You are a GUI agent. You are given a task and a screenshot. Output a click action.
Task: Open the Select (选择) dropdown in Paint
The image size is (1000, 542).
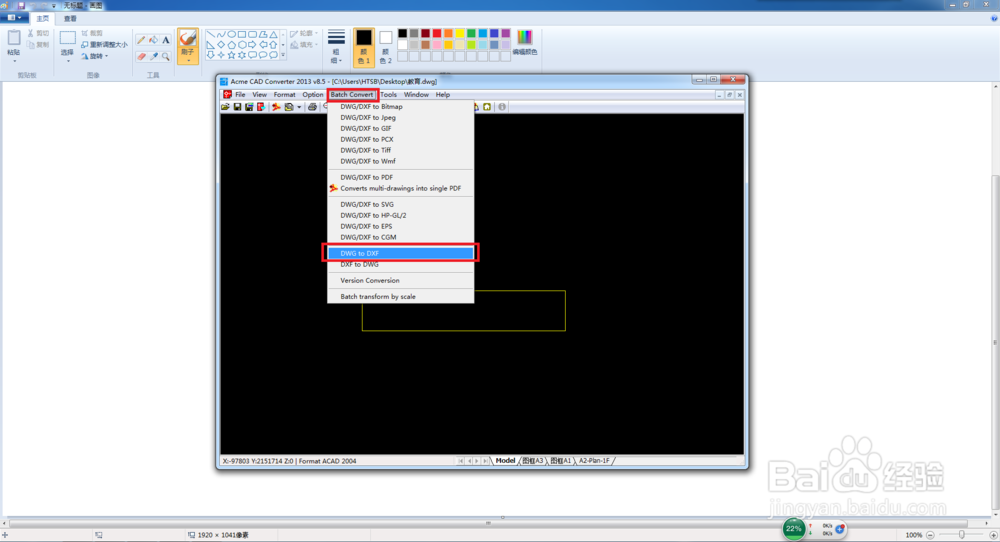pos(67,55)
